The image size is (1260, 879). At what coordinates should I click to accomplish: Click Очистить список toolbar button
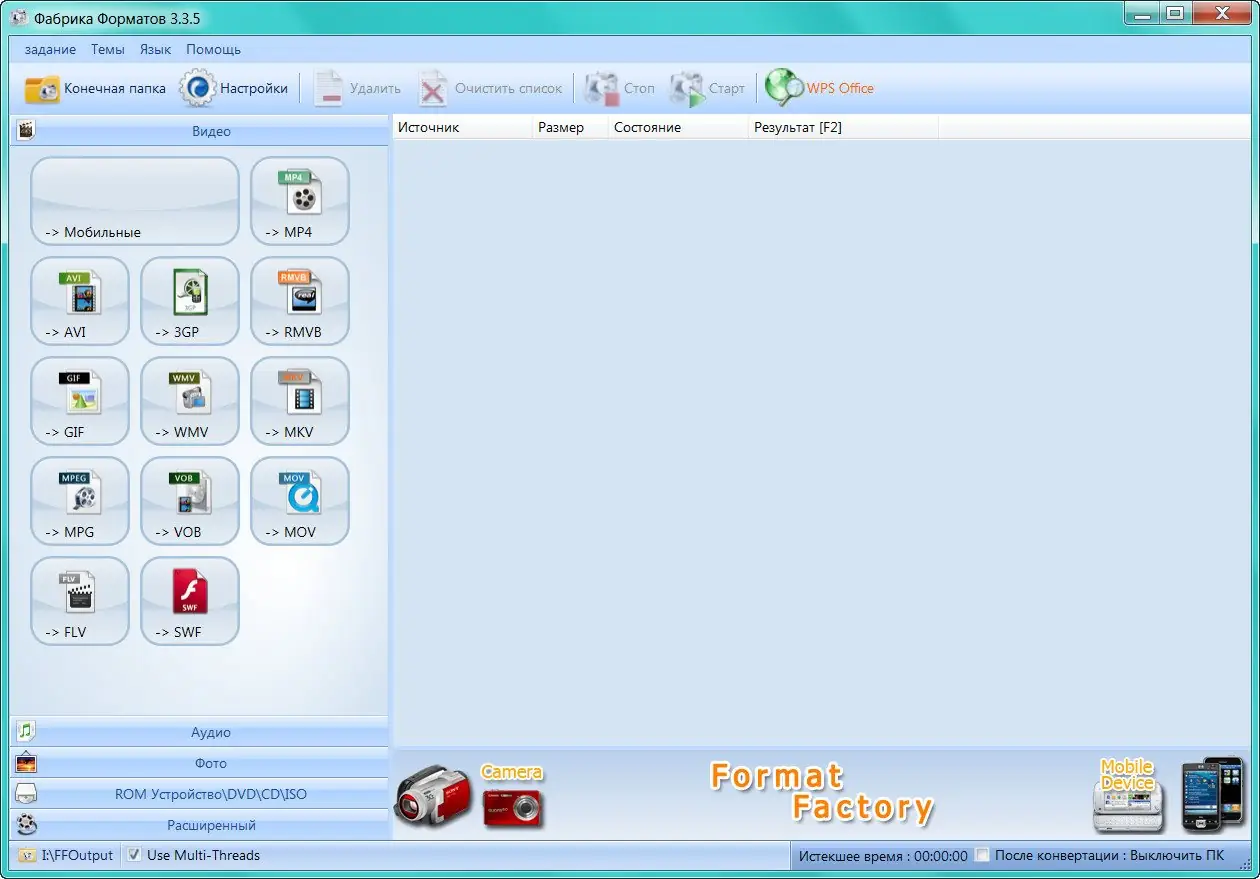pyautogui.click(x=491, y=88)
